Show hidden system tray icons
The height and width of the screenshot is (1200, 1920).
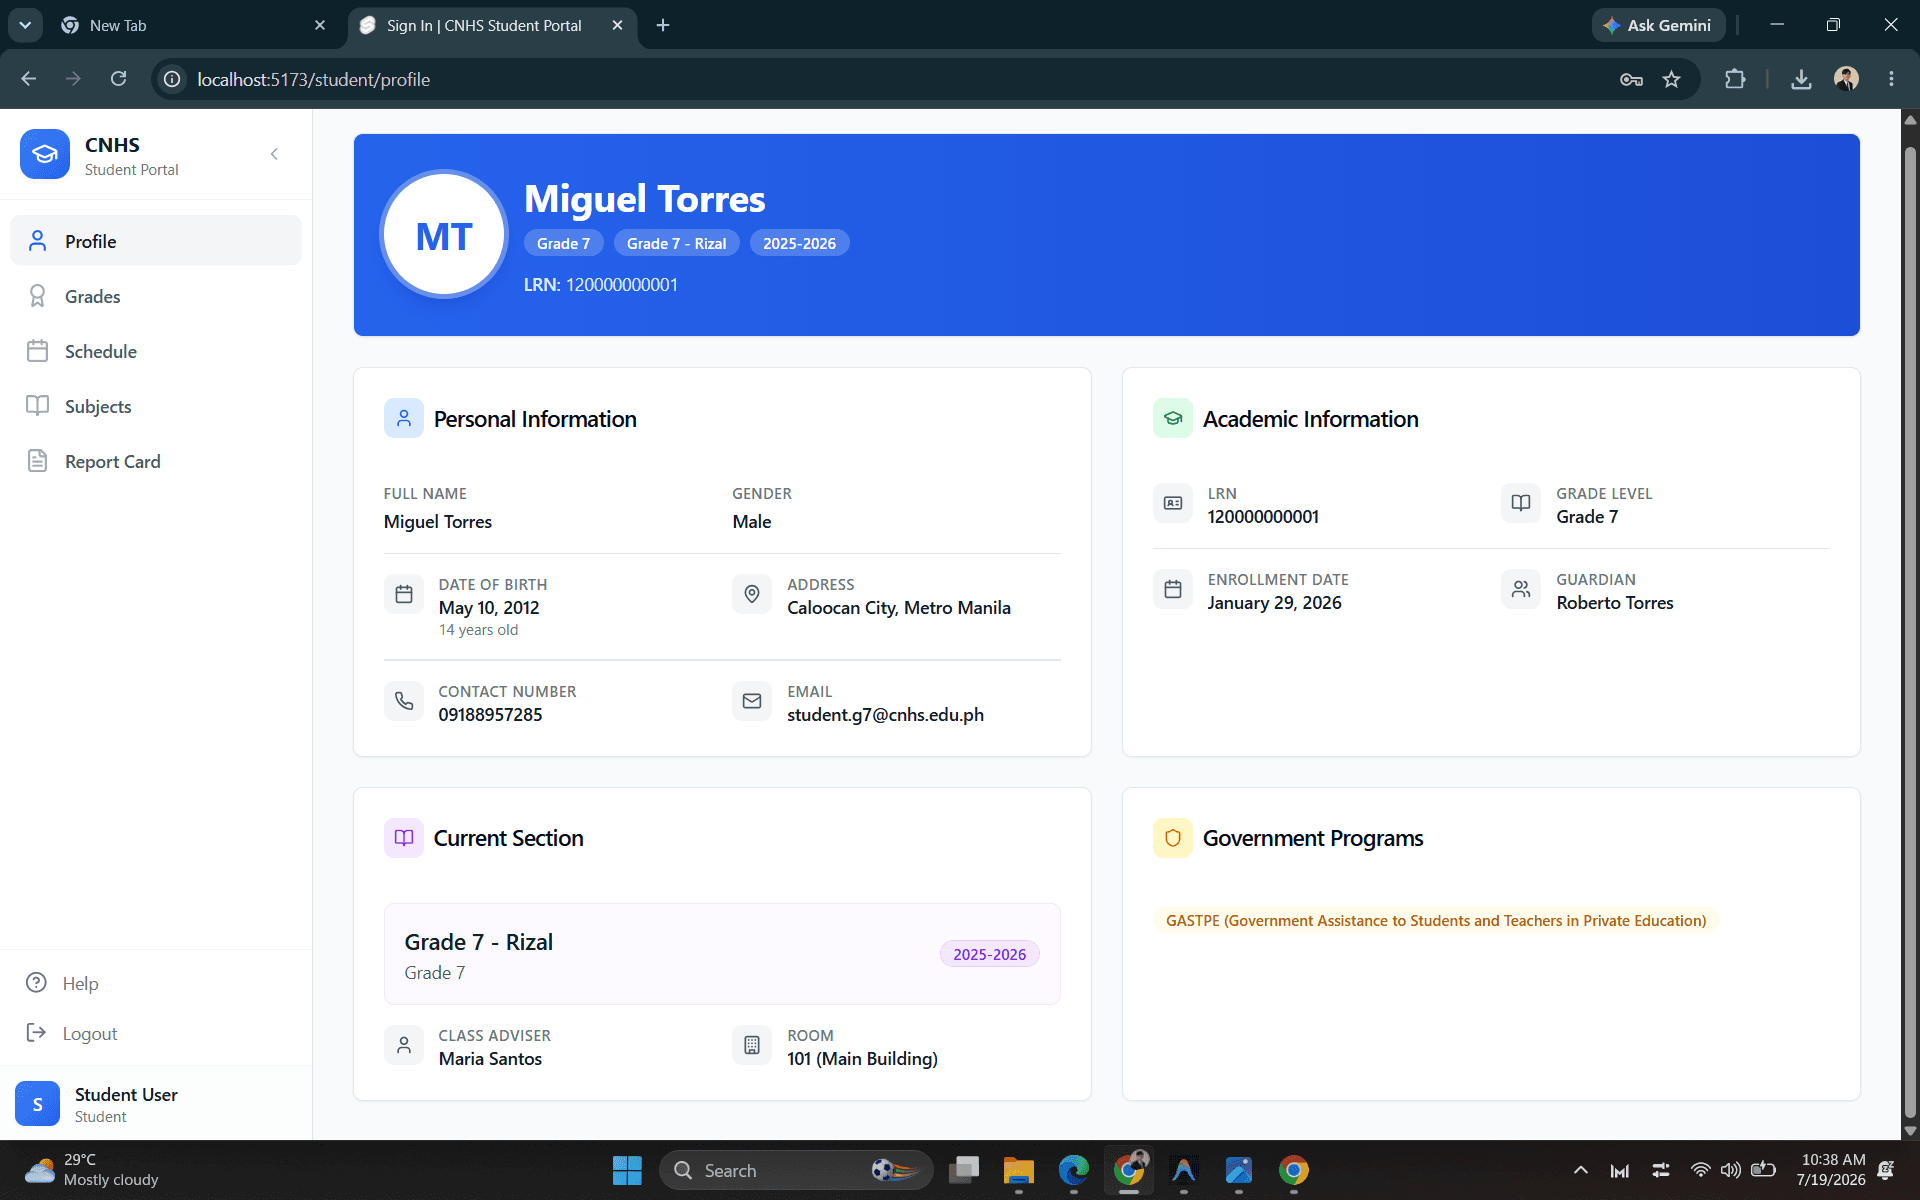pos(1581,1170)
